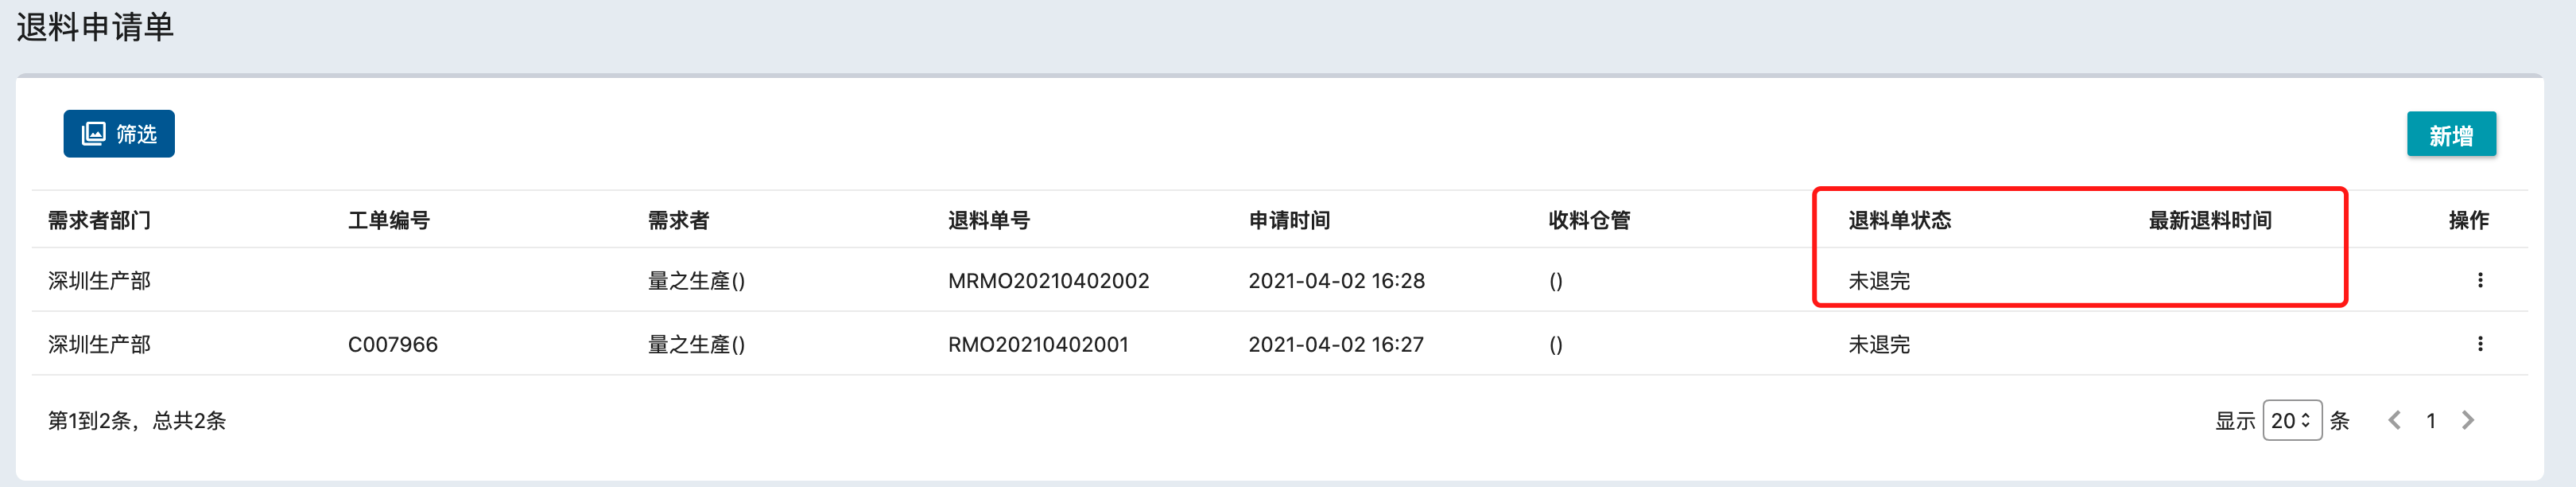Screen dimensions: 2576x487
Task: Sort by 申请时间 column header
Action: (x=1289, y=220)
